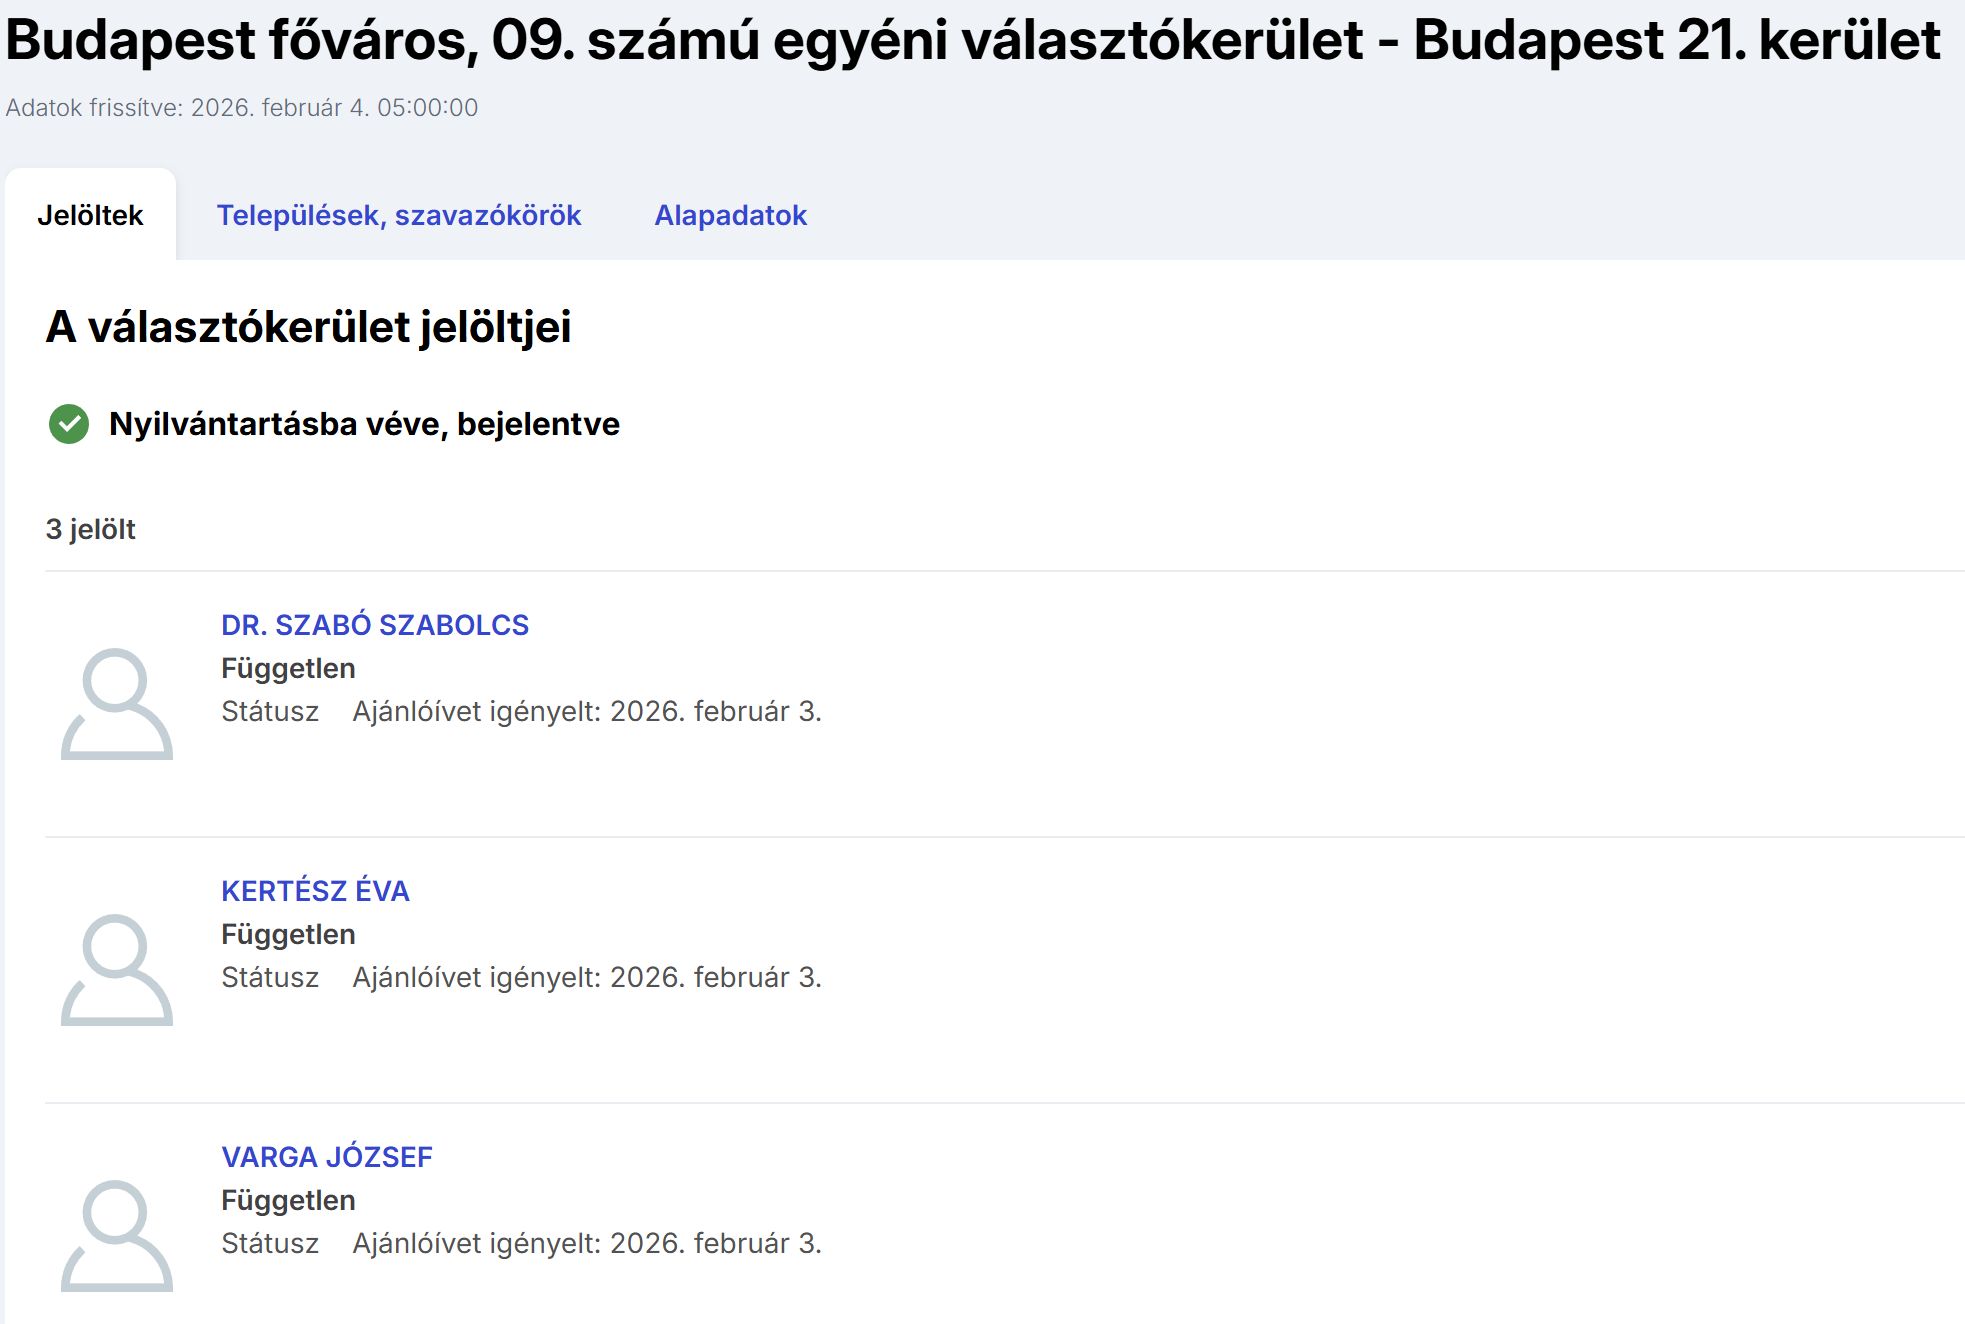The height and width of the screenshot is (1324, 1965).
Task: Click Független label under Szabó Szabolcs
Action: (288, 668)
